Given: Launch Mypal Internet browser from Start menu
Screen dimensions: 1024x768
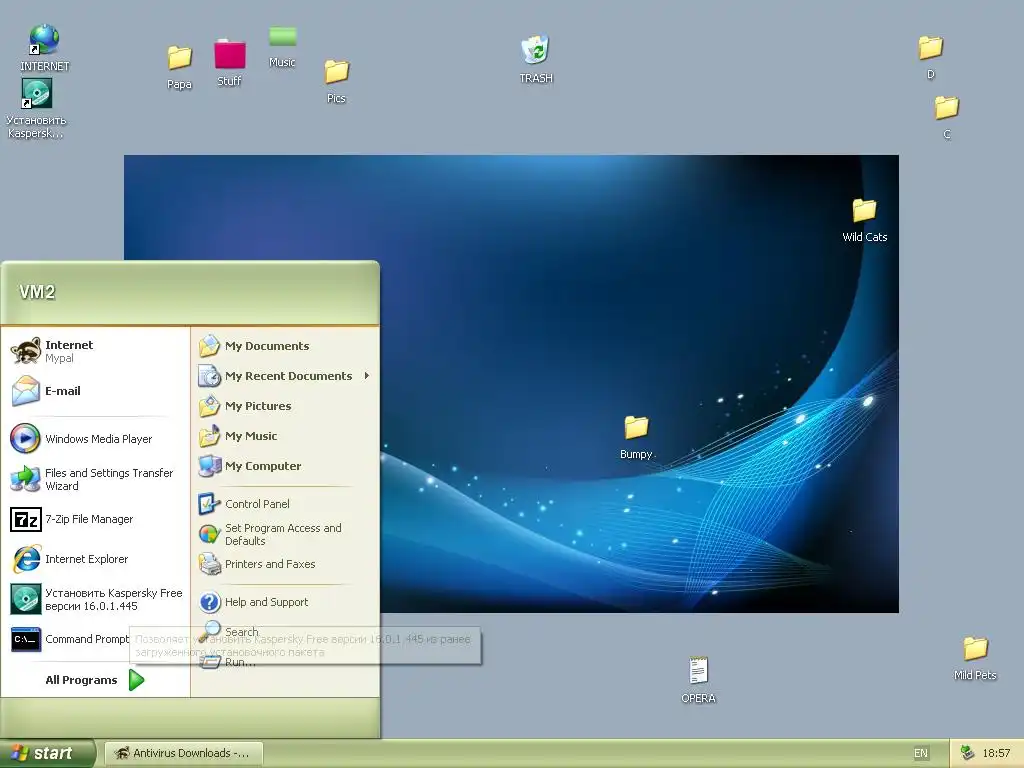Looking at the screenshot, I should point(95,351).
